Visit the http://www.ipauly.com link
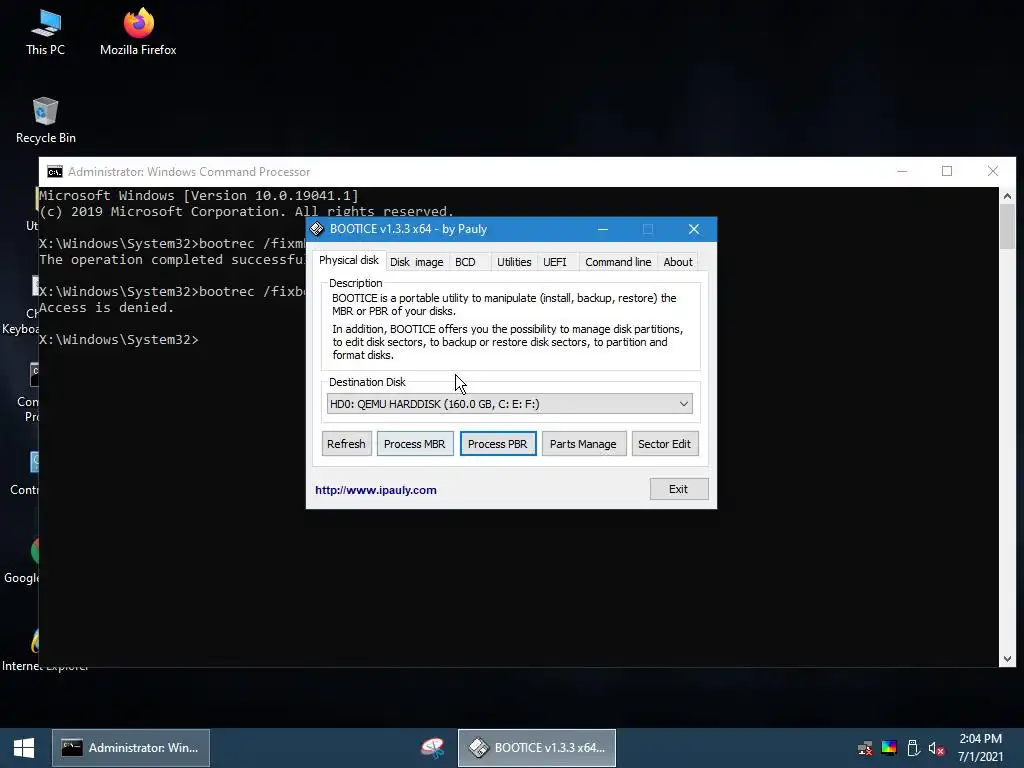1024x768 pixels. pyautogui.click(x=376, y=490)
